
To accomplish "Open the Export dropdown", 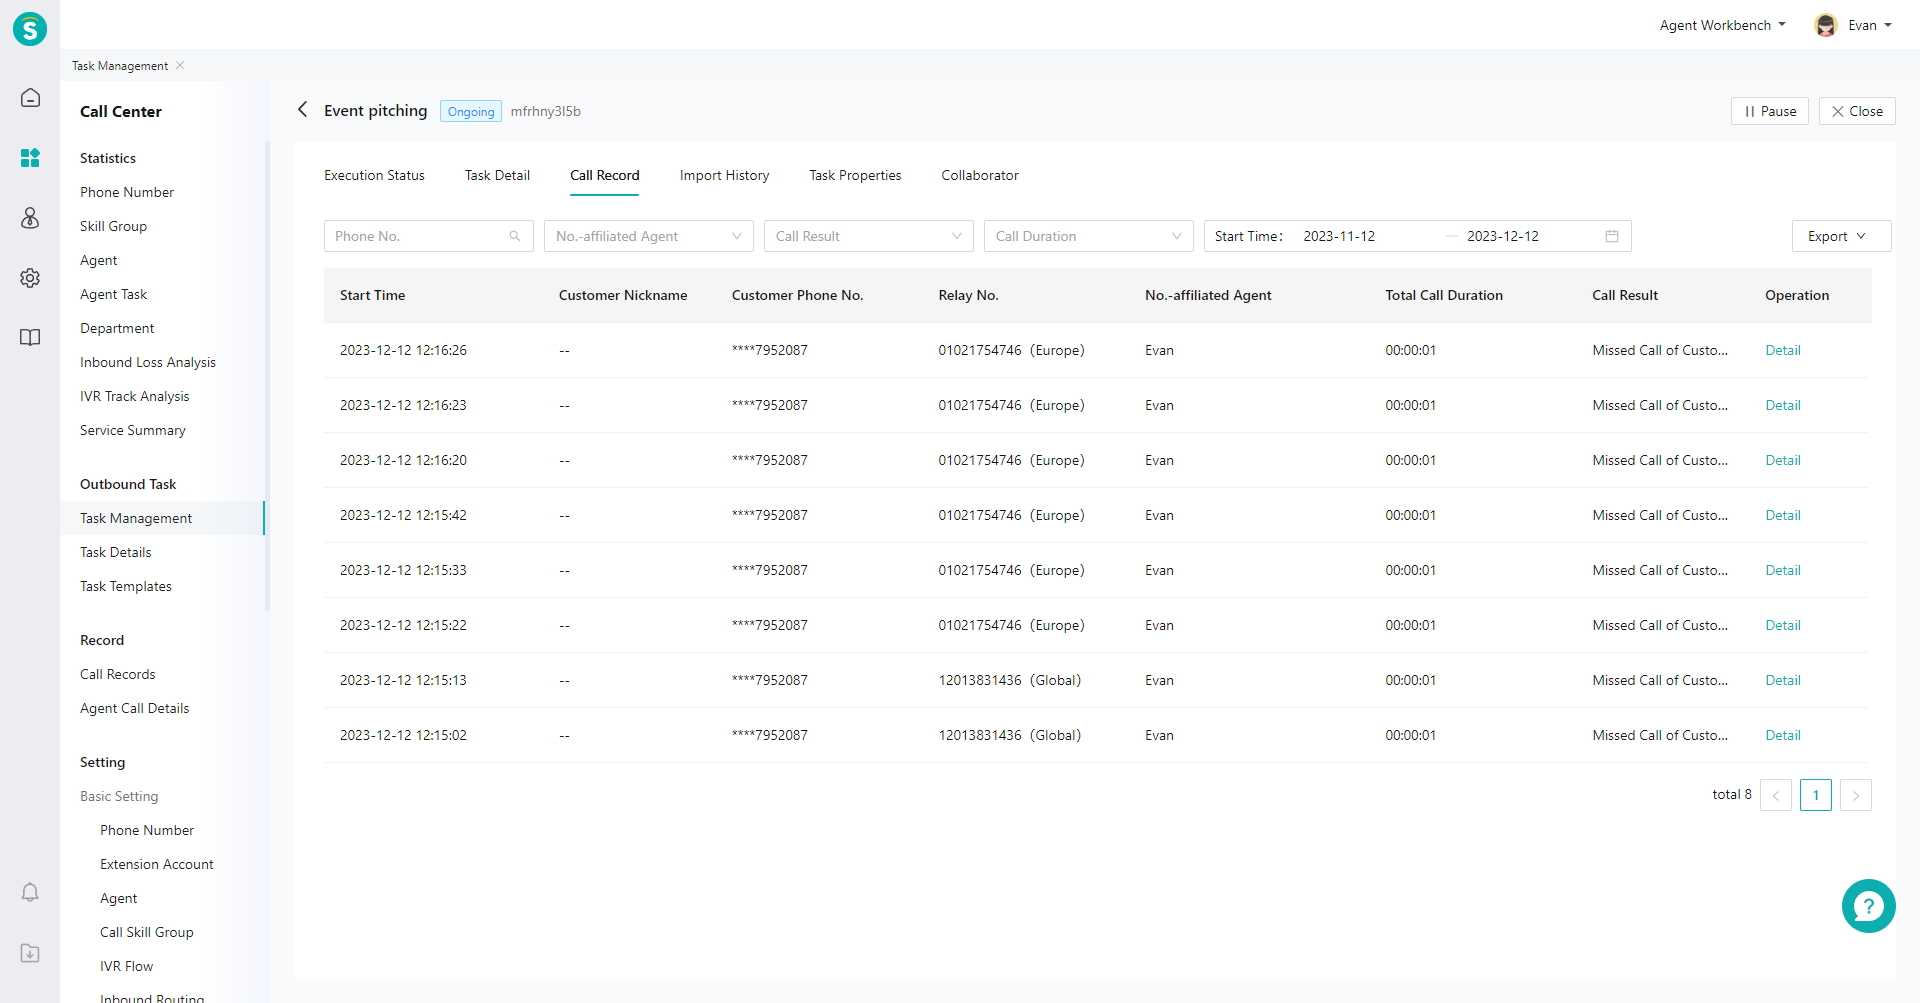I will pyautogui.click(x=1841, y=236).
